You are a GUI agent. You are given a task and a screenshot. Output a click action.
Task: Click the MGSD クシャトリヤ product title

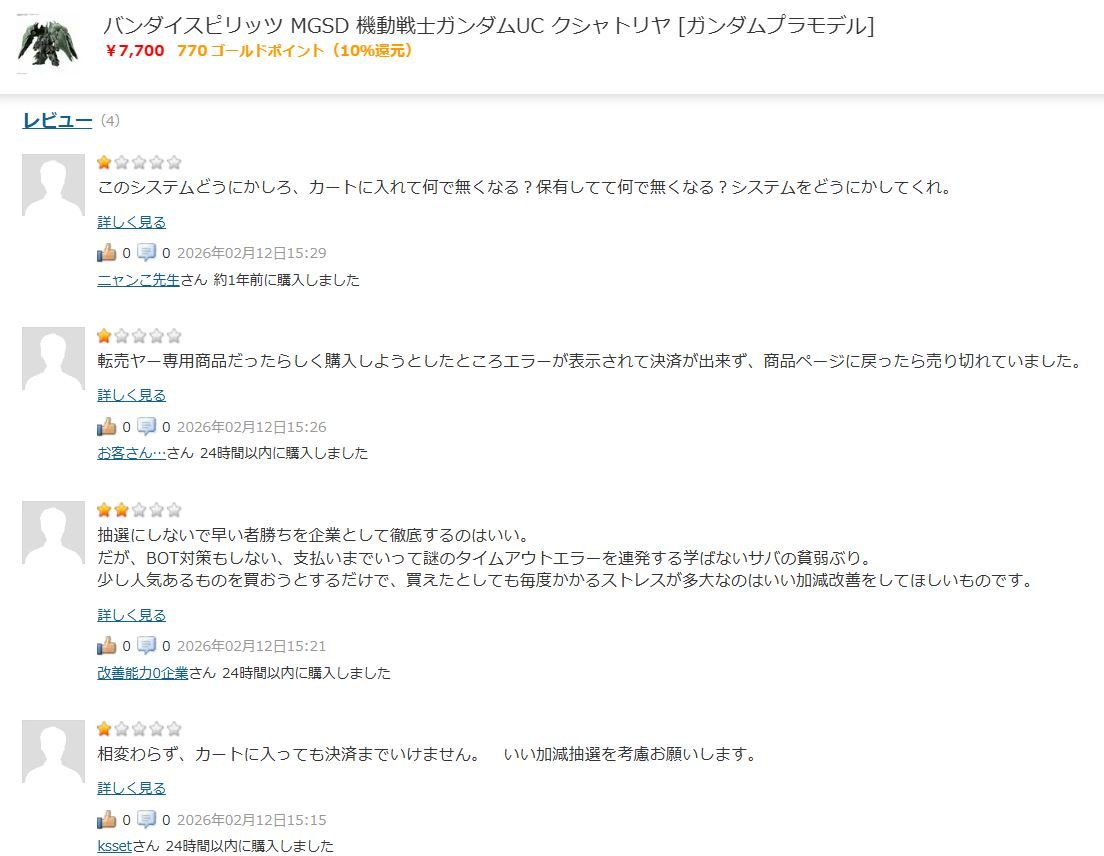click(x=489, y=26)
